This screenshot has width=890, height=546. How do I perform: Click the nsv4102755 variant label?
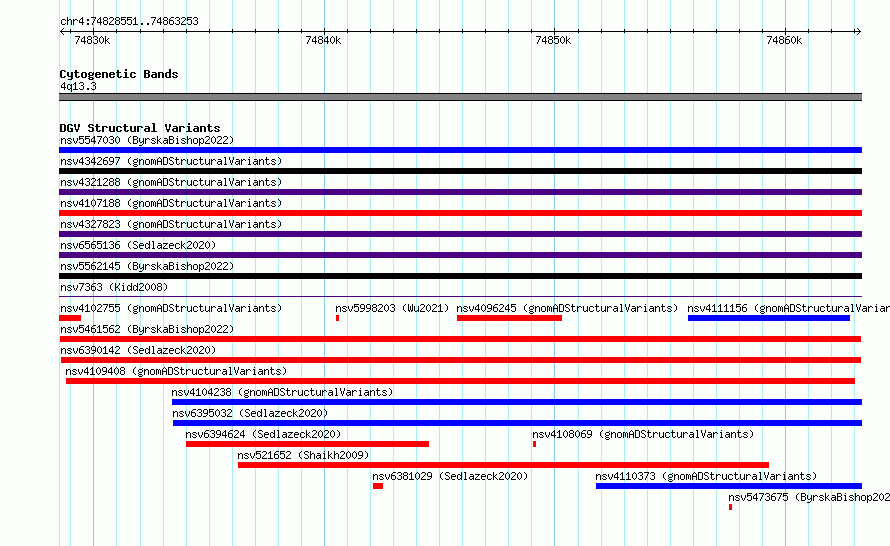click(x=171, y=308)
